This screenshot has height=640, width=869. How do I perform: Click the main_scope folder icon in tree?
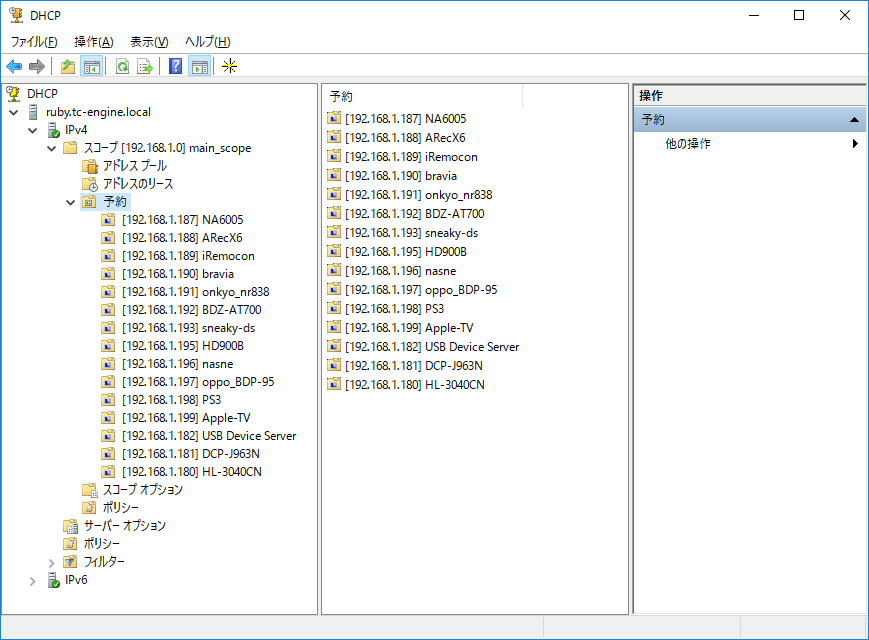(x=70, y=148)
